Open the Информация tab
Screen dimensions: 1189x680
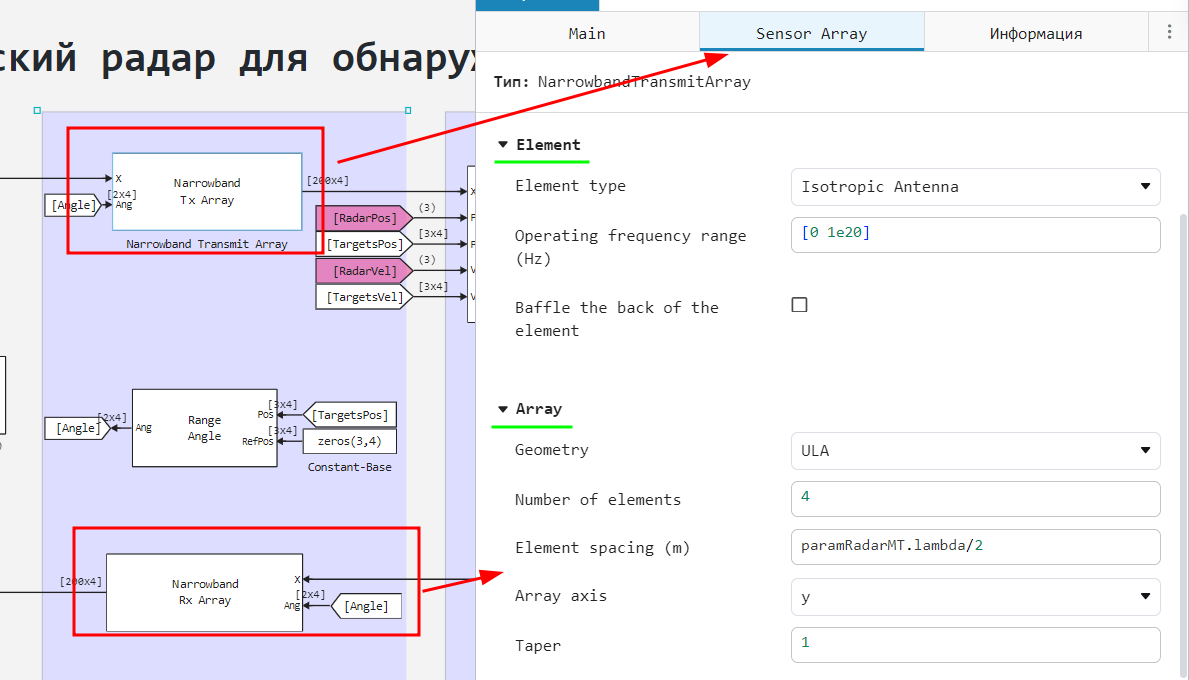[x=1035, y=33]
